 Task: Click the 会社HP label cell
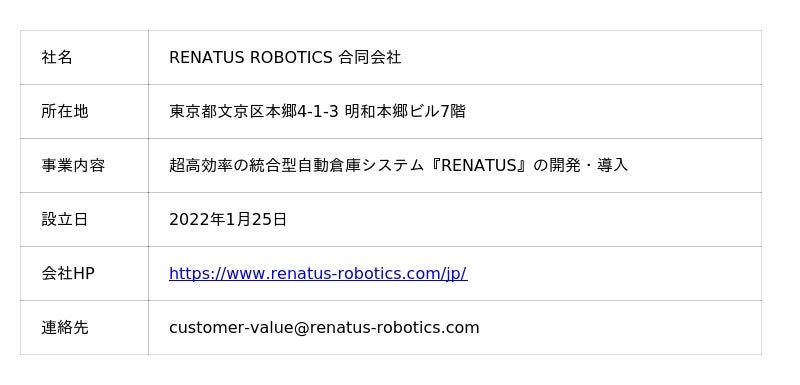(84, 273)
